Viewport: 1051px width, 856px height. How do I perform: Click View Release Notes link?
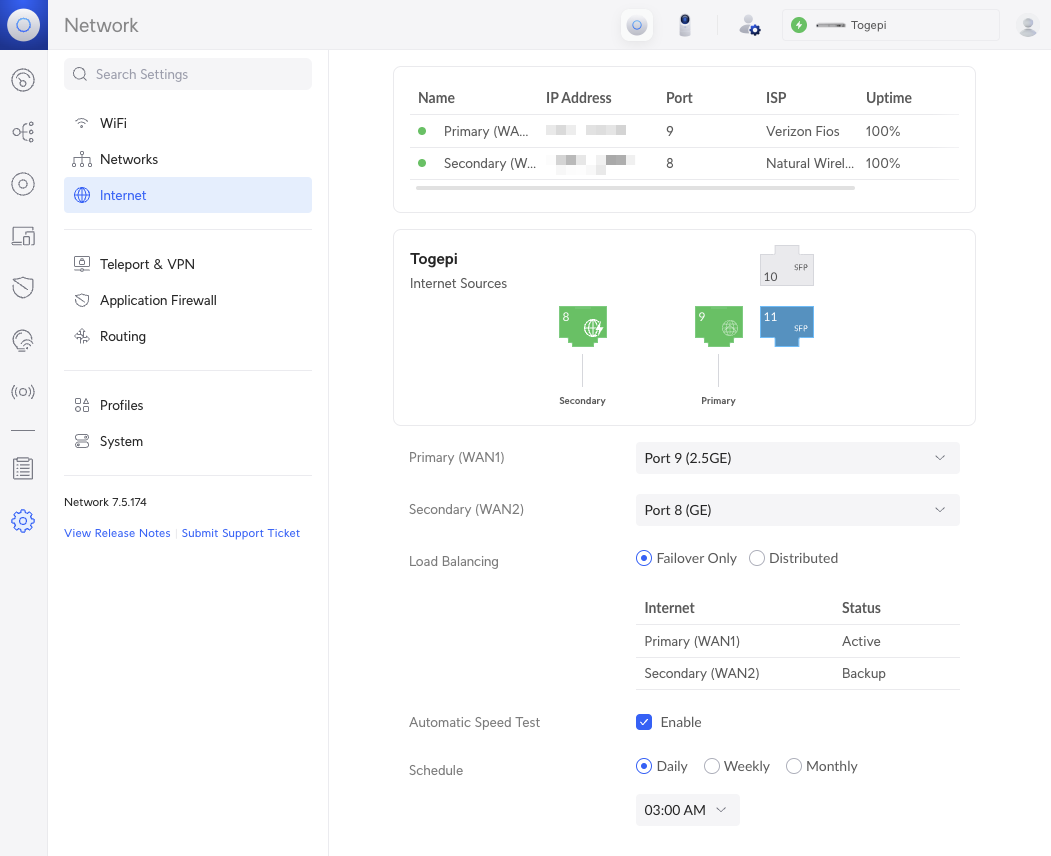pos(117,533)
